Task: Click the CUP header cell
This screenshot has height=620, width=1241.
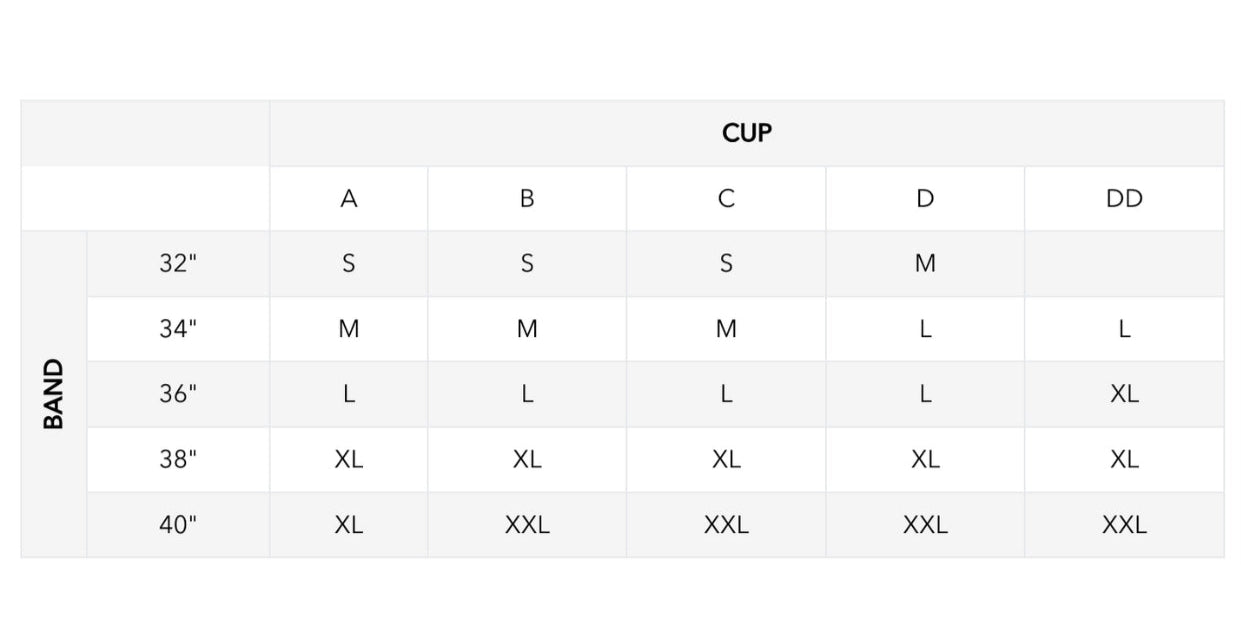Action: click(x=746, y=133)
